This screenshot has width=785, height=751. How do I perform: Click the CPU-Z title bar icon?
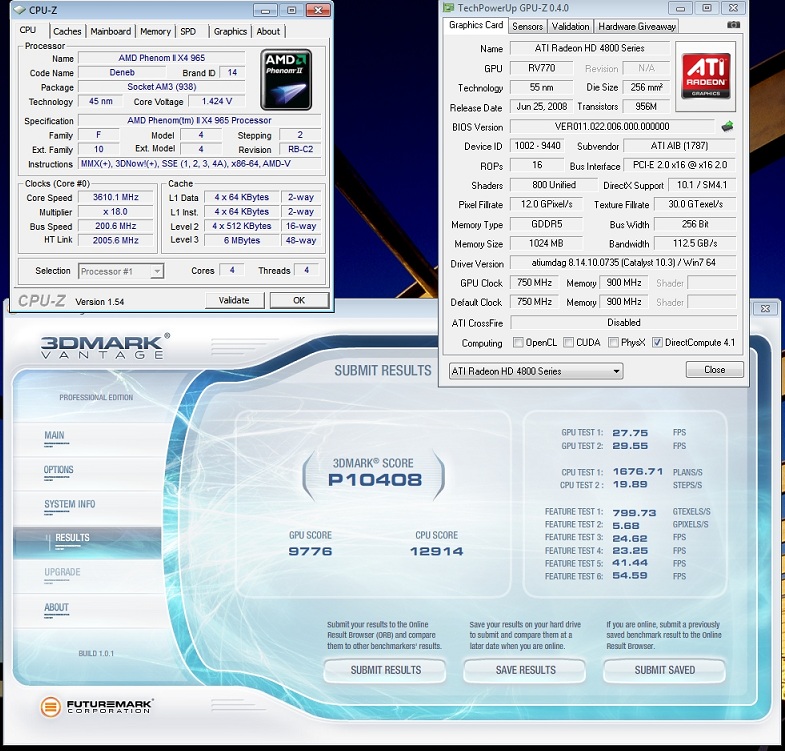coord(20,10)
